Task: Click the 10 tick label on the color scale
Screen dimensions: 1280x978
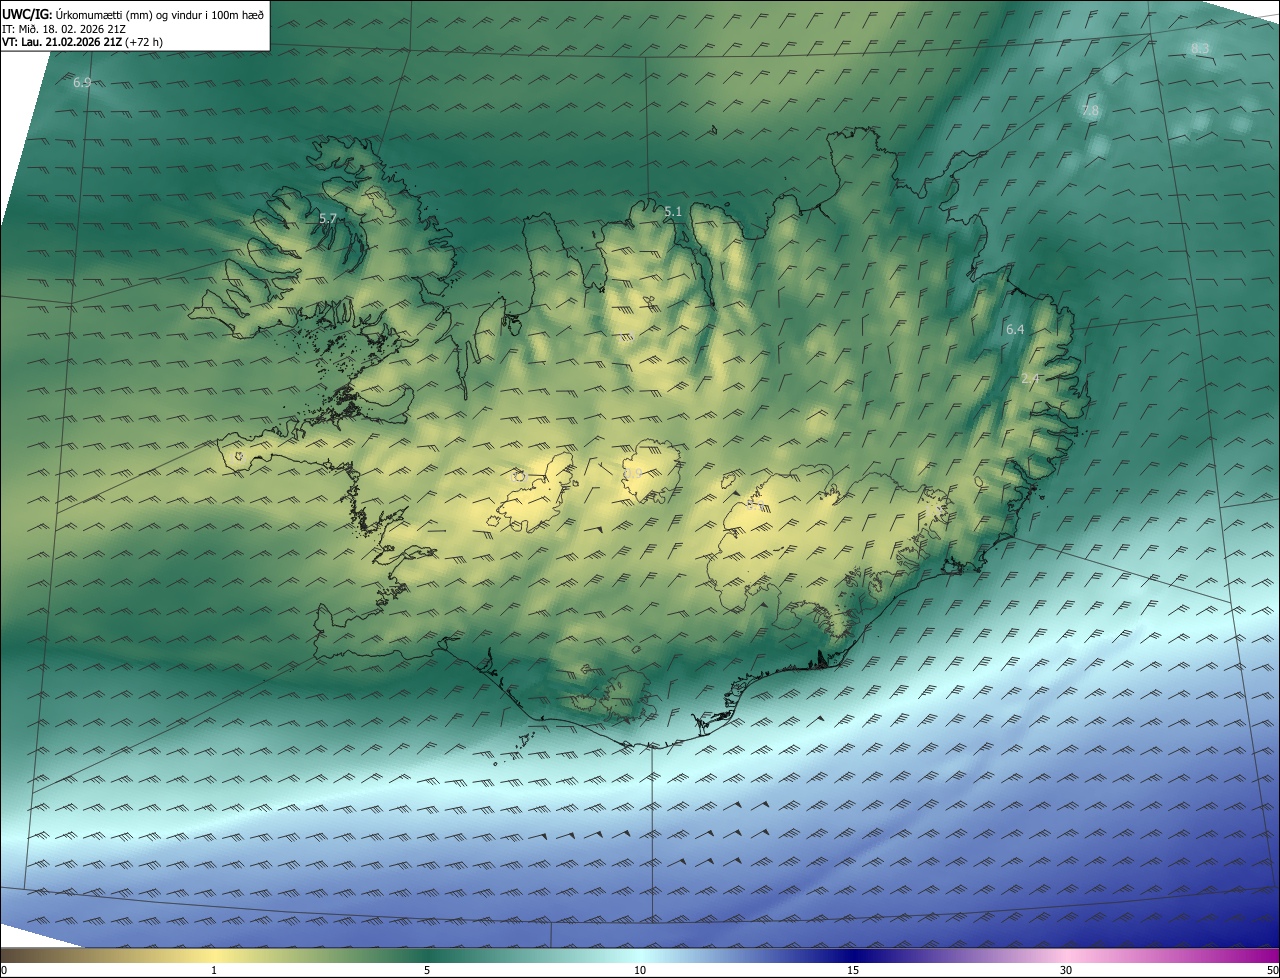Action: 640,970
